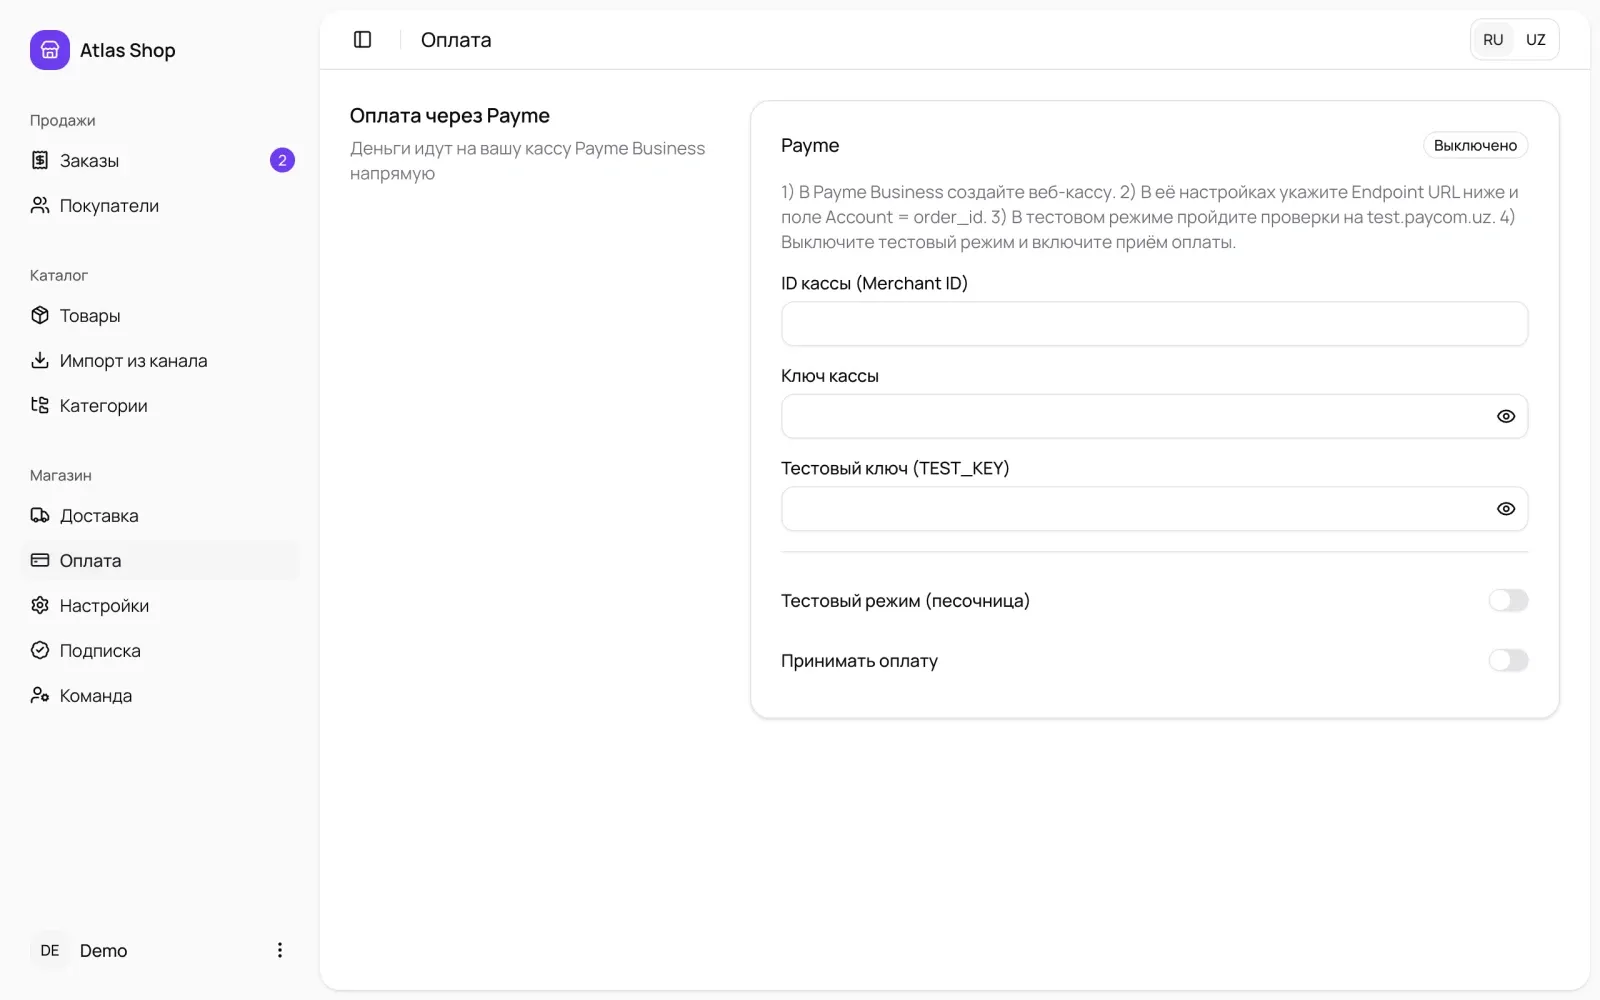Image resolution: width=1600 pixels, height=1000 pixels.
Task: Go to the Доставка page
Action: click(x=160, y=515)
